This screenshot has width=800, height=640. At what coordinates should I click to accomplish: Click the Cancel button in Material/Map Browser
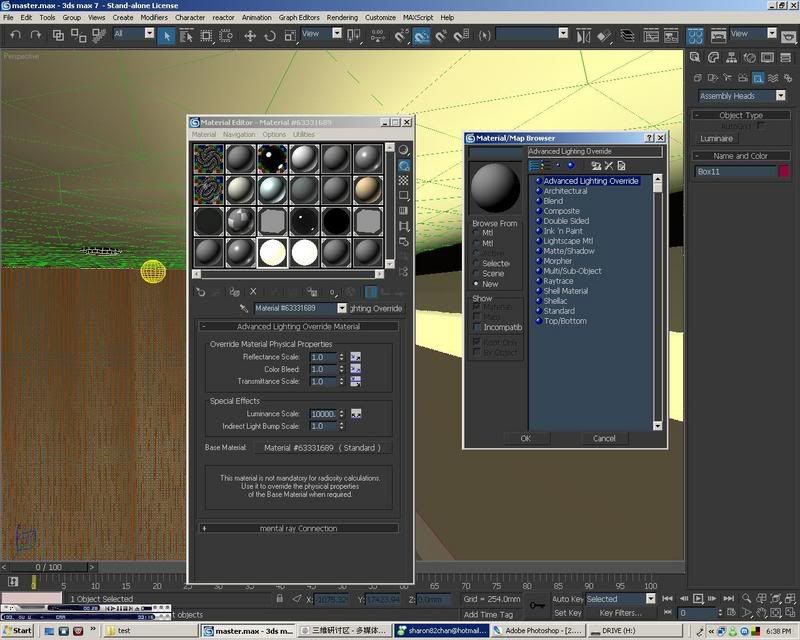(604, 438)
